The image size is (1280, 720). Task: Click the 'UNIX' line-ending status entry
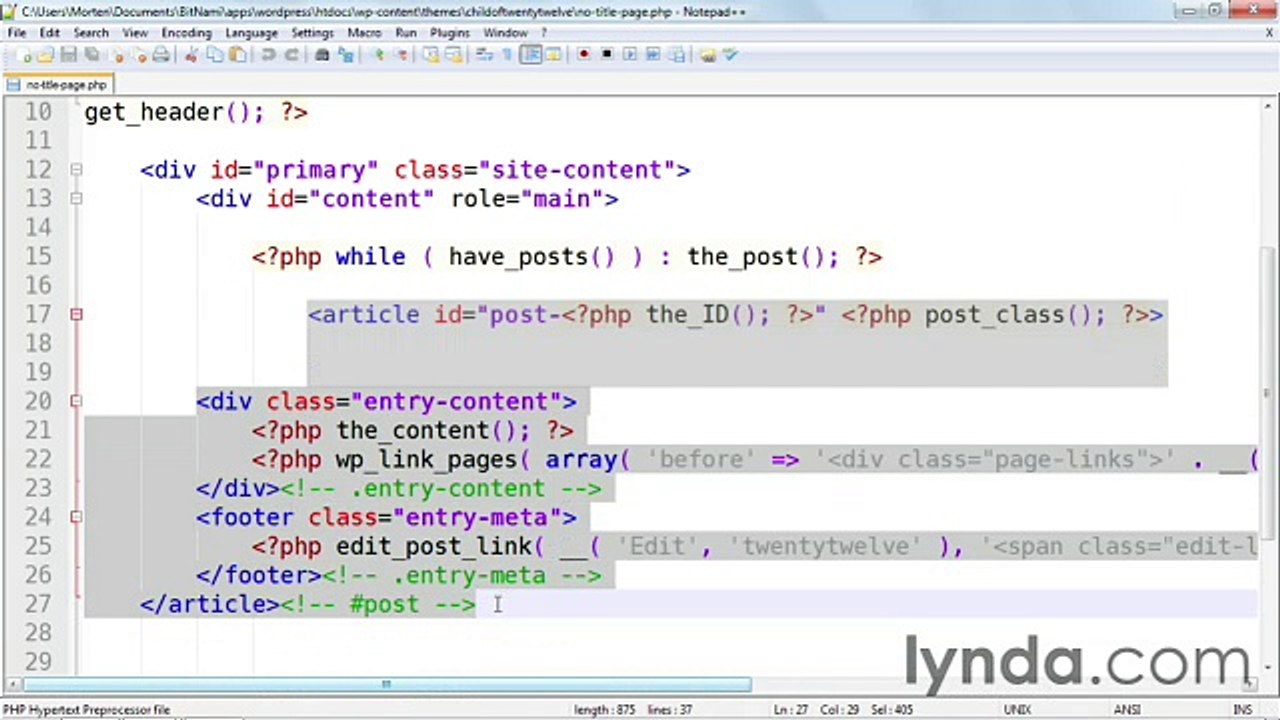(x=1017, y=710)
